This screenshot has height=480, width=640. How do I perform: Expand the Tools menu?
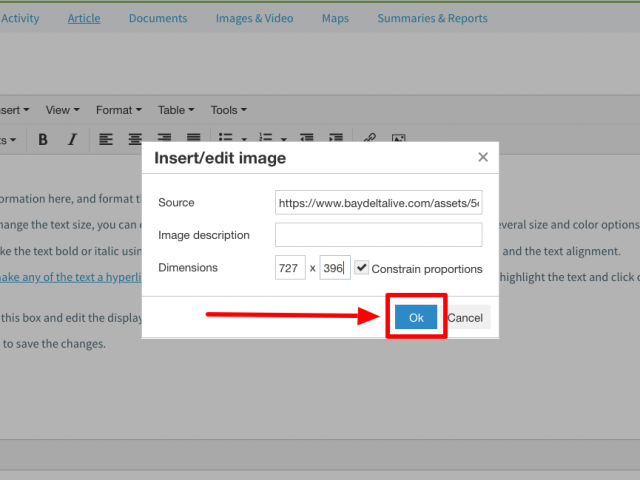click(228, 110)
